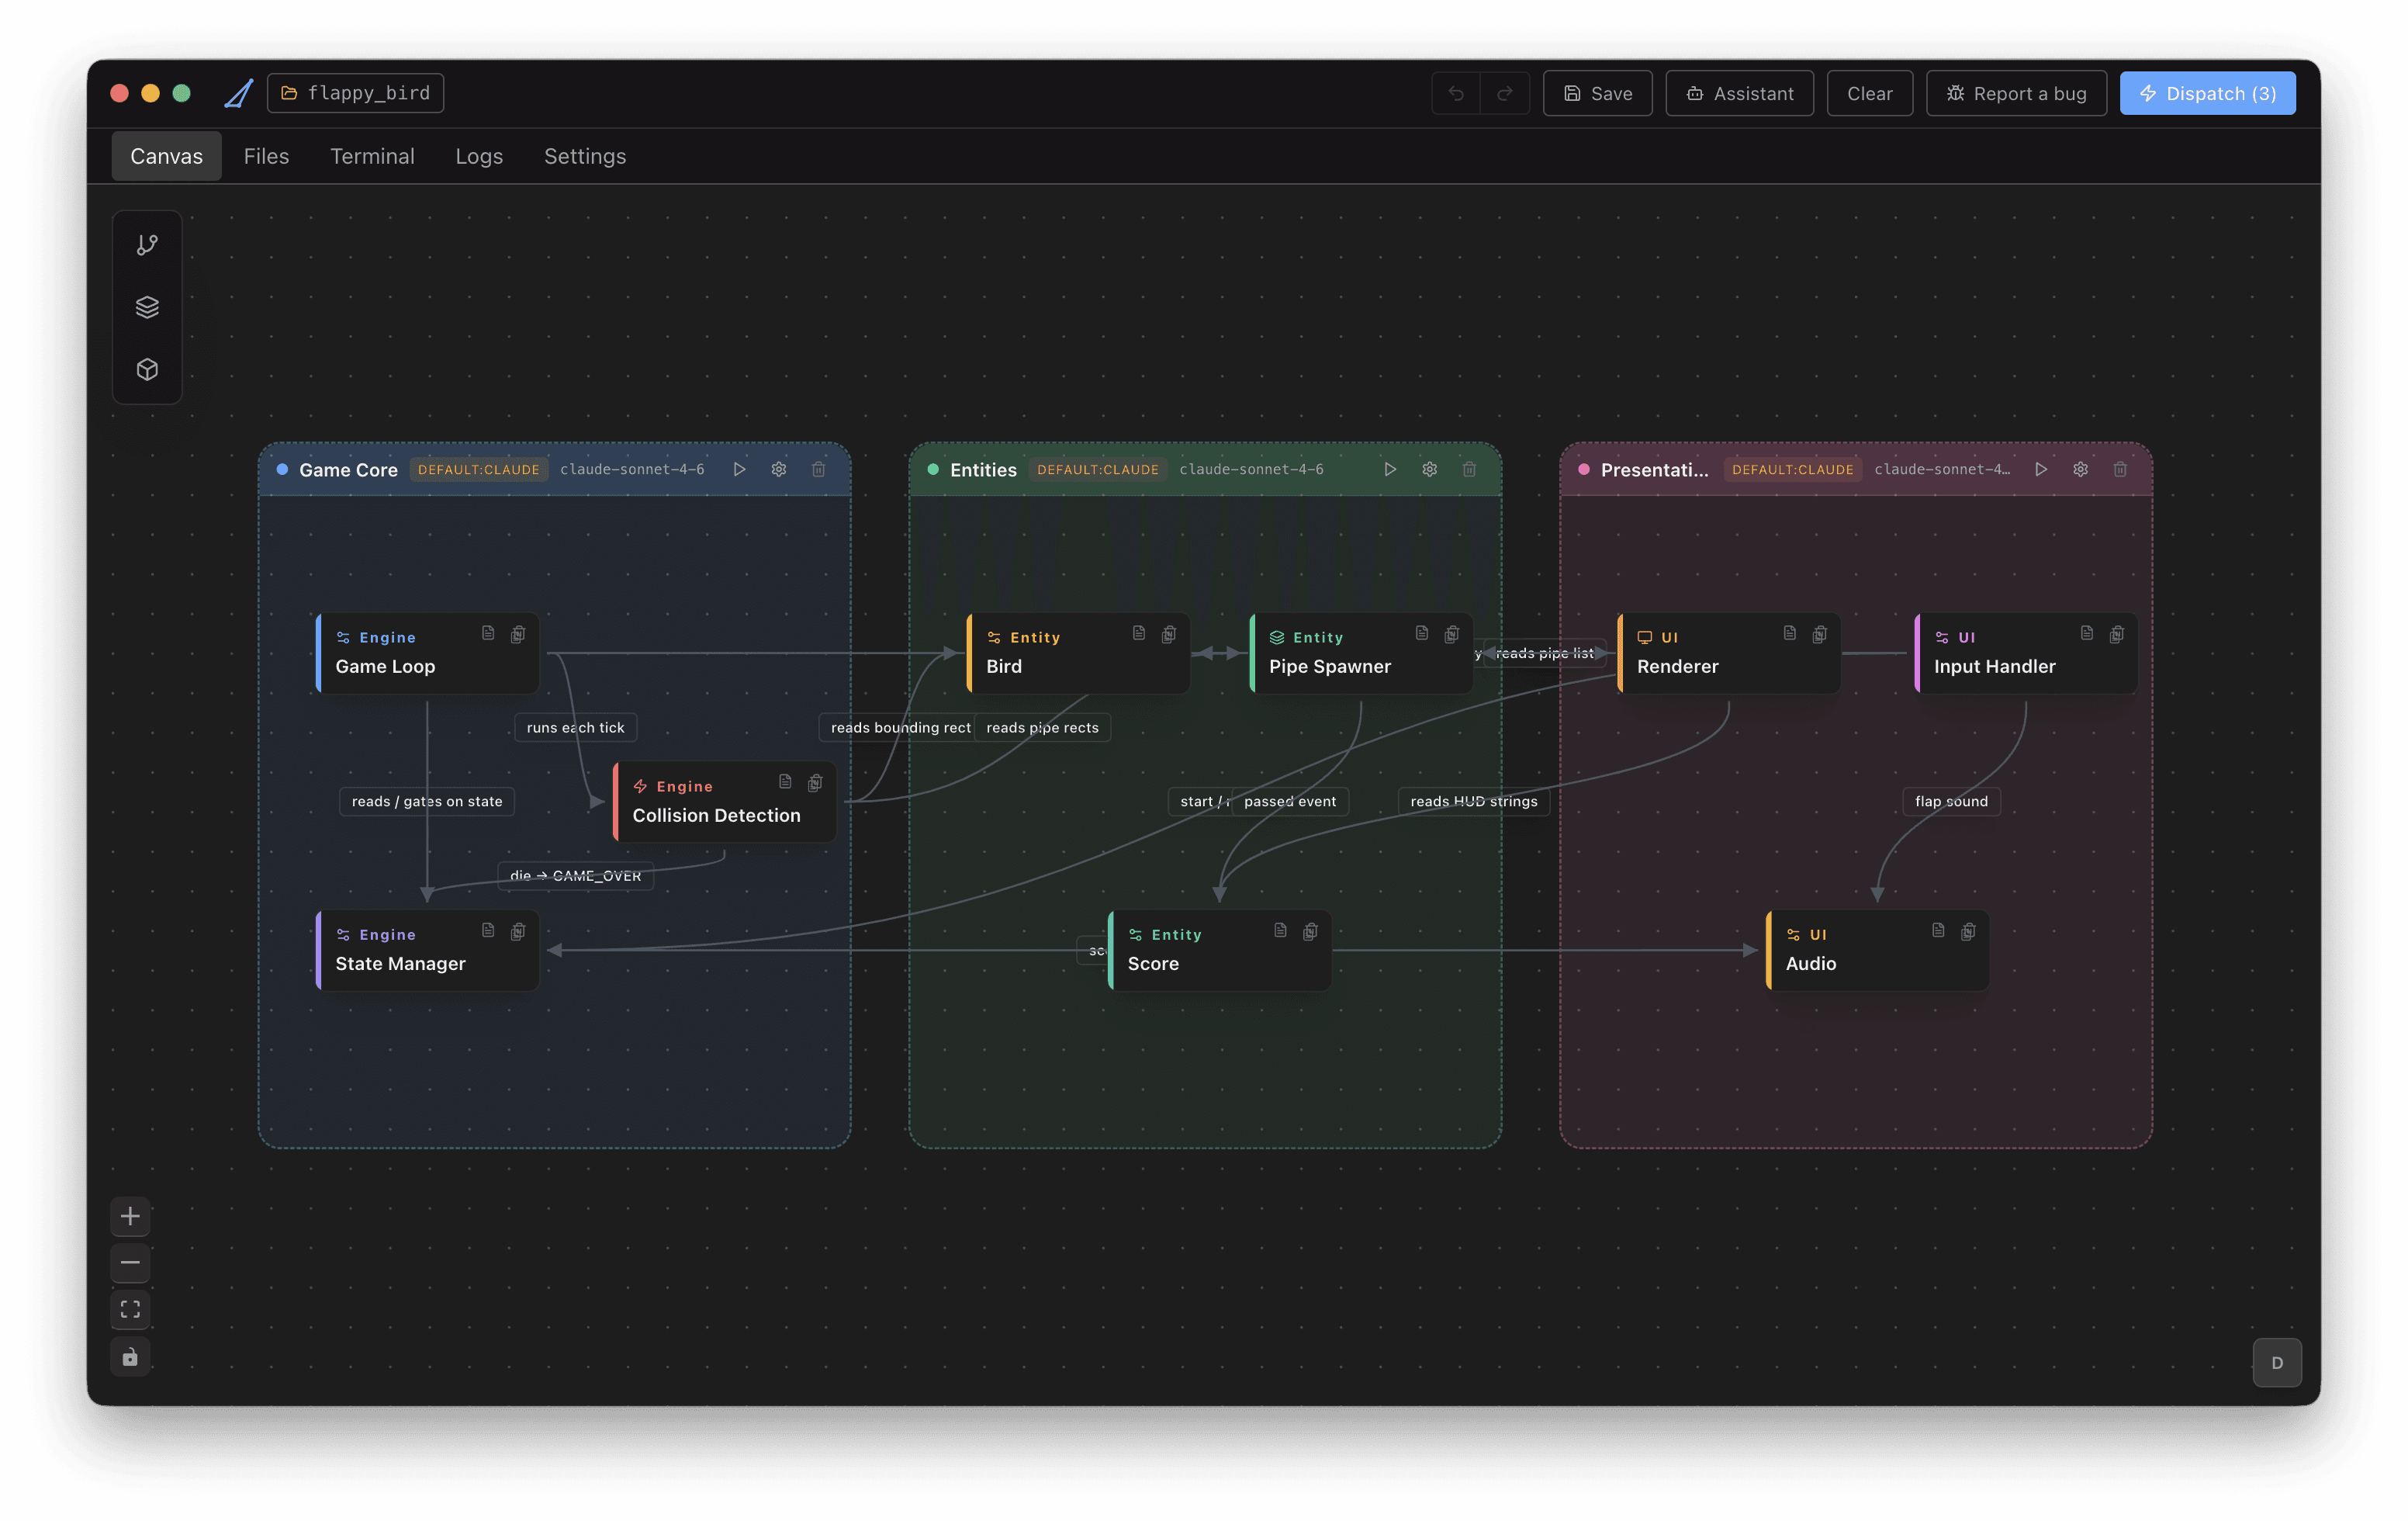Click the 'passed event' edge label

[1290, 801]
